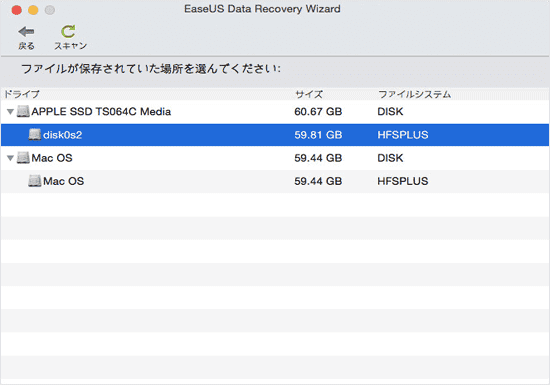Select the Mac OS HFSPLUS partition row
This screenshot has width=550, height=385.
275,181
